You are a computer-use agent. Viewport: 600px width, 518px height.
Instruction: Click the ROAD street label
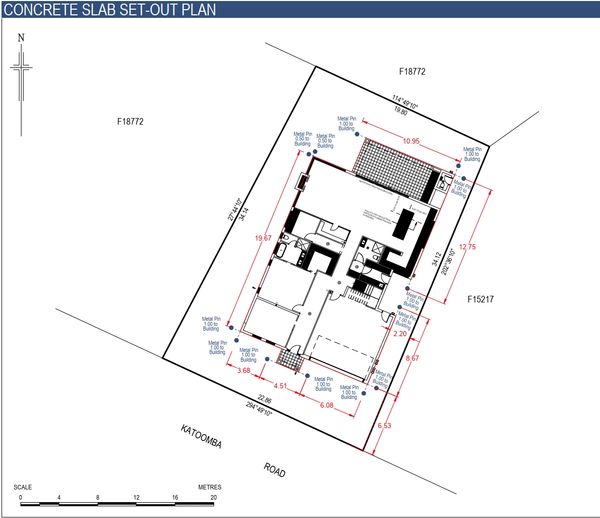275,470
